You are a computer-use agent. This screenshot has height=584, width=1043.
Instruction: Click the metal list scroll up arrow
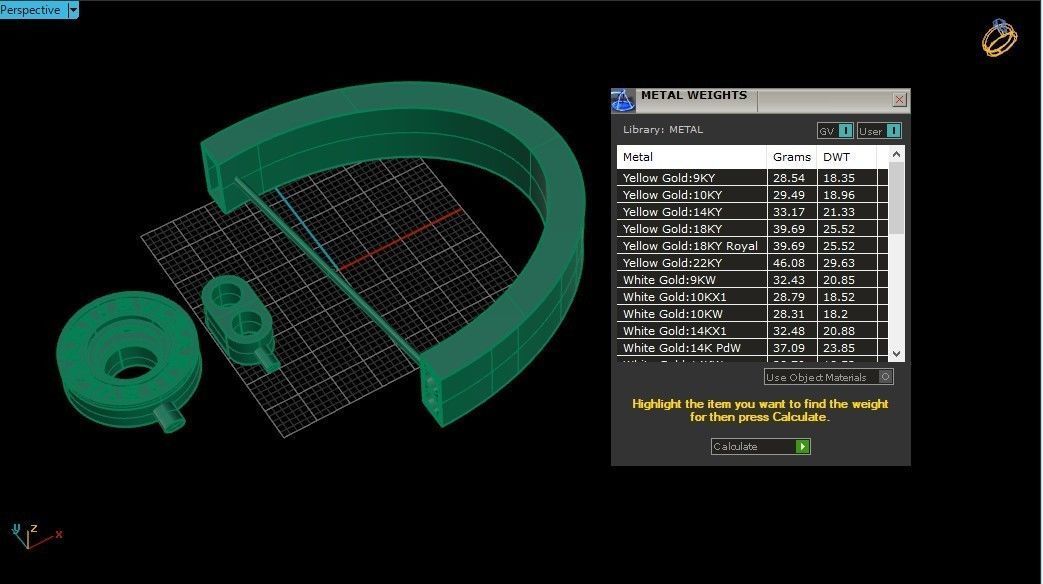[897, 154]
